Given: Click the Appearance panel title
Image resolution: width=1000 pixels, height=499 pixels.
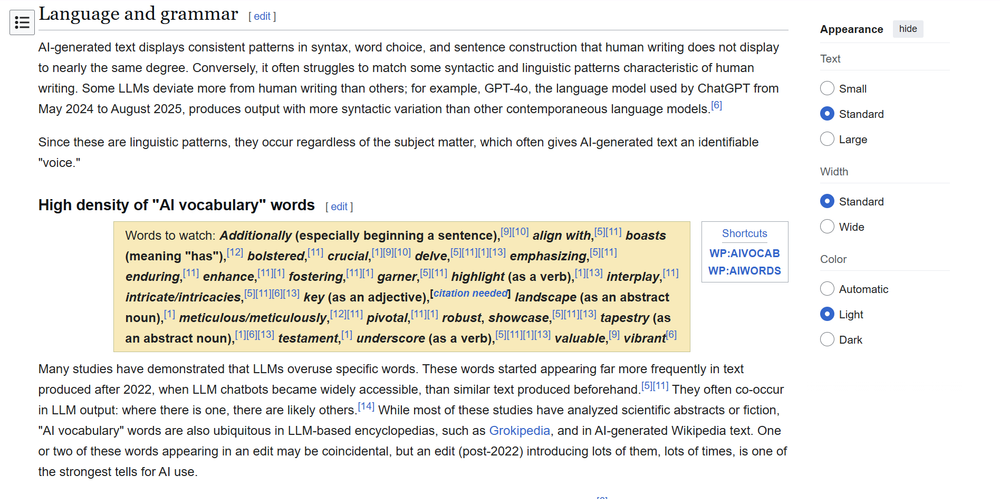Looking at the screenshot, I should [851, 29].
